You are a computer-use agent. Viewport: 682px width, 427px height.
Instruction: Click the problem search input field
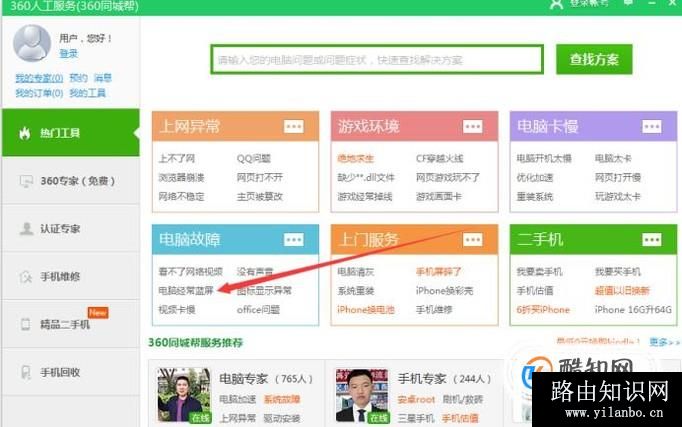[x=377, y=59]
